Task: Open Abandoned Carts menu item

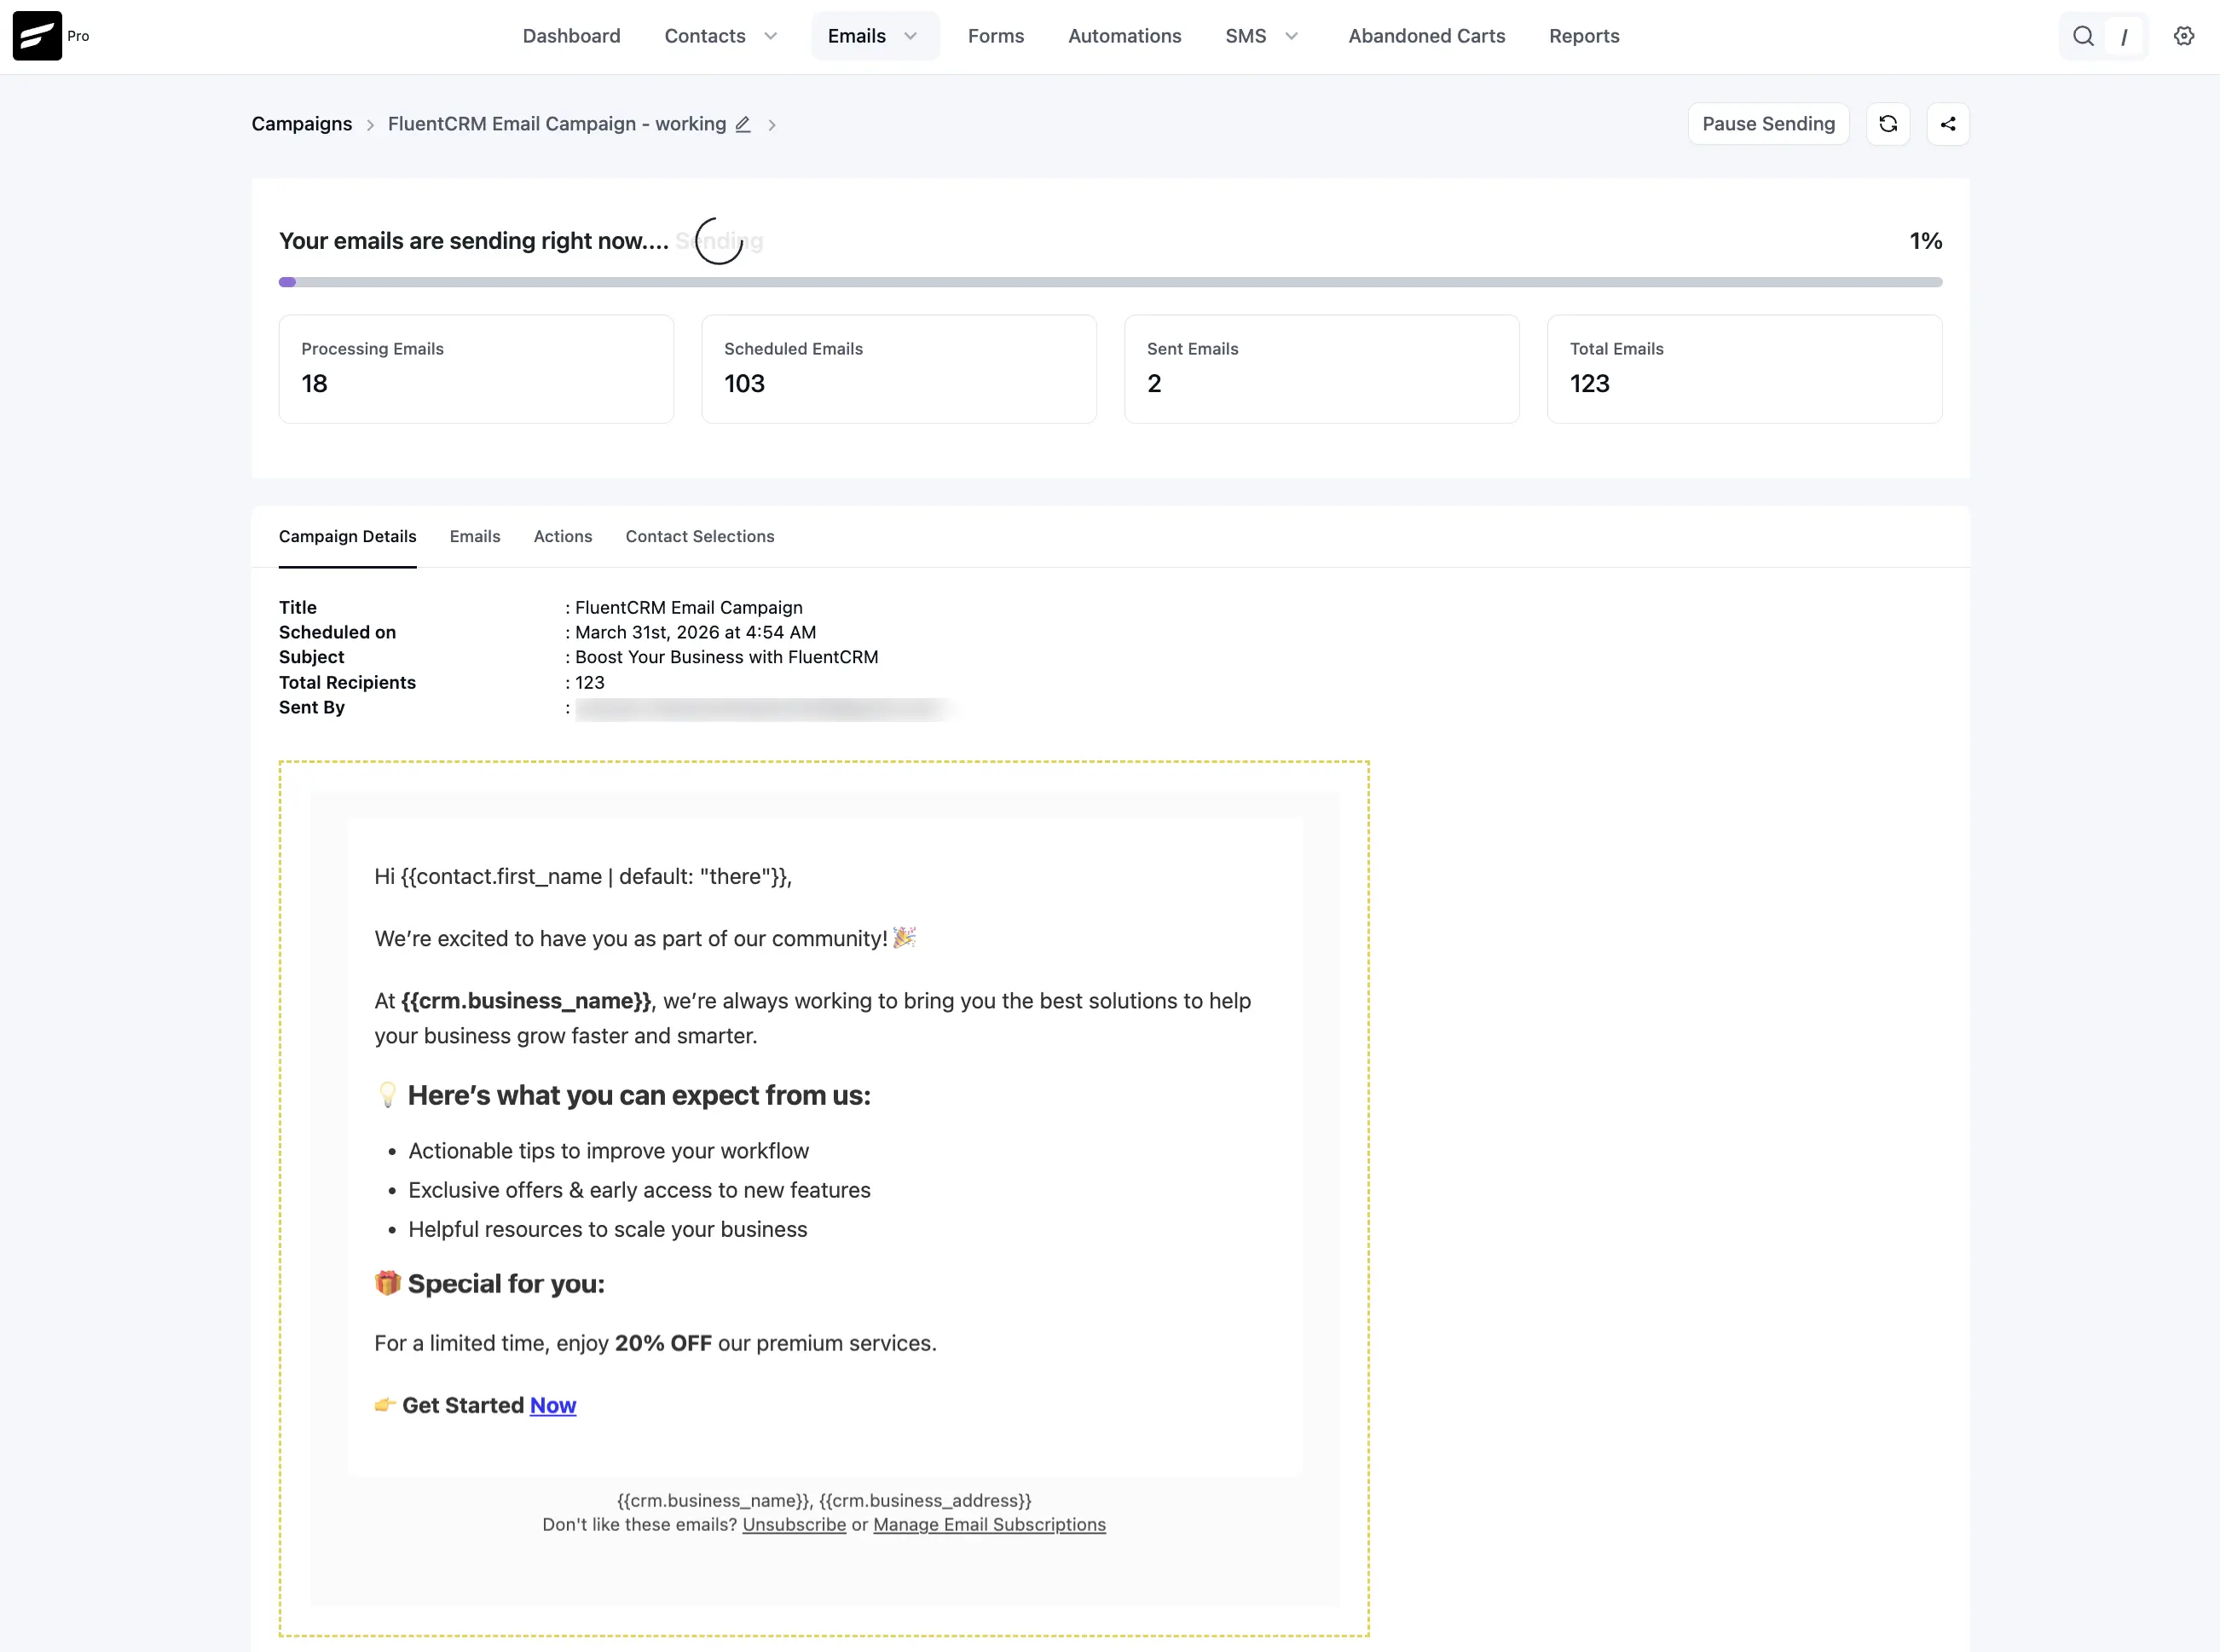Action: click(x=1427, y=36)
